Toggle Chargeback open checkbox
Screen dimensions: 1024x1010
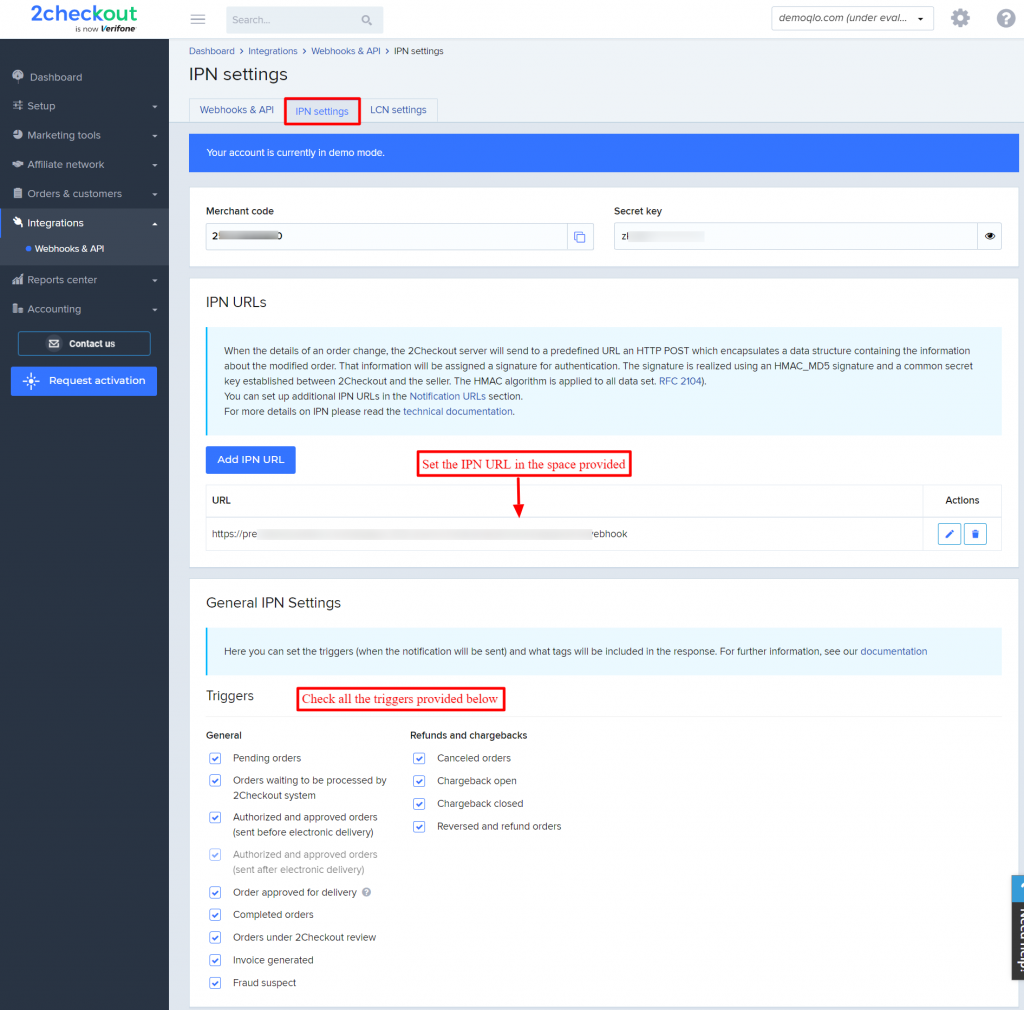[x=419, y=781]
